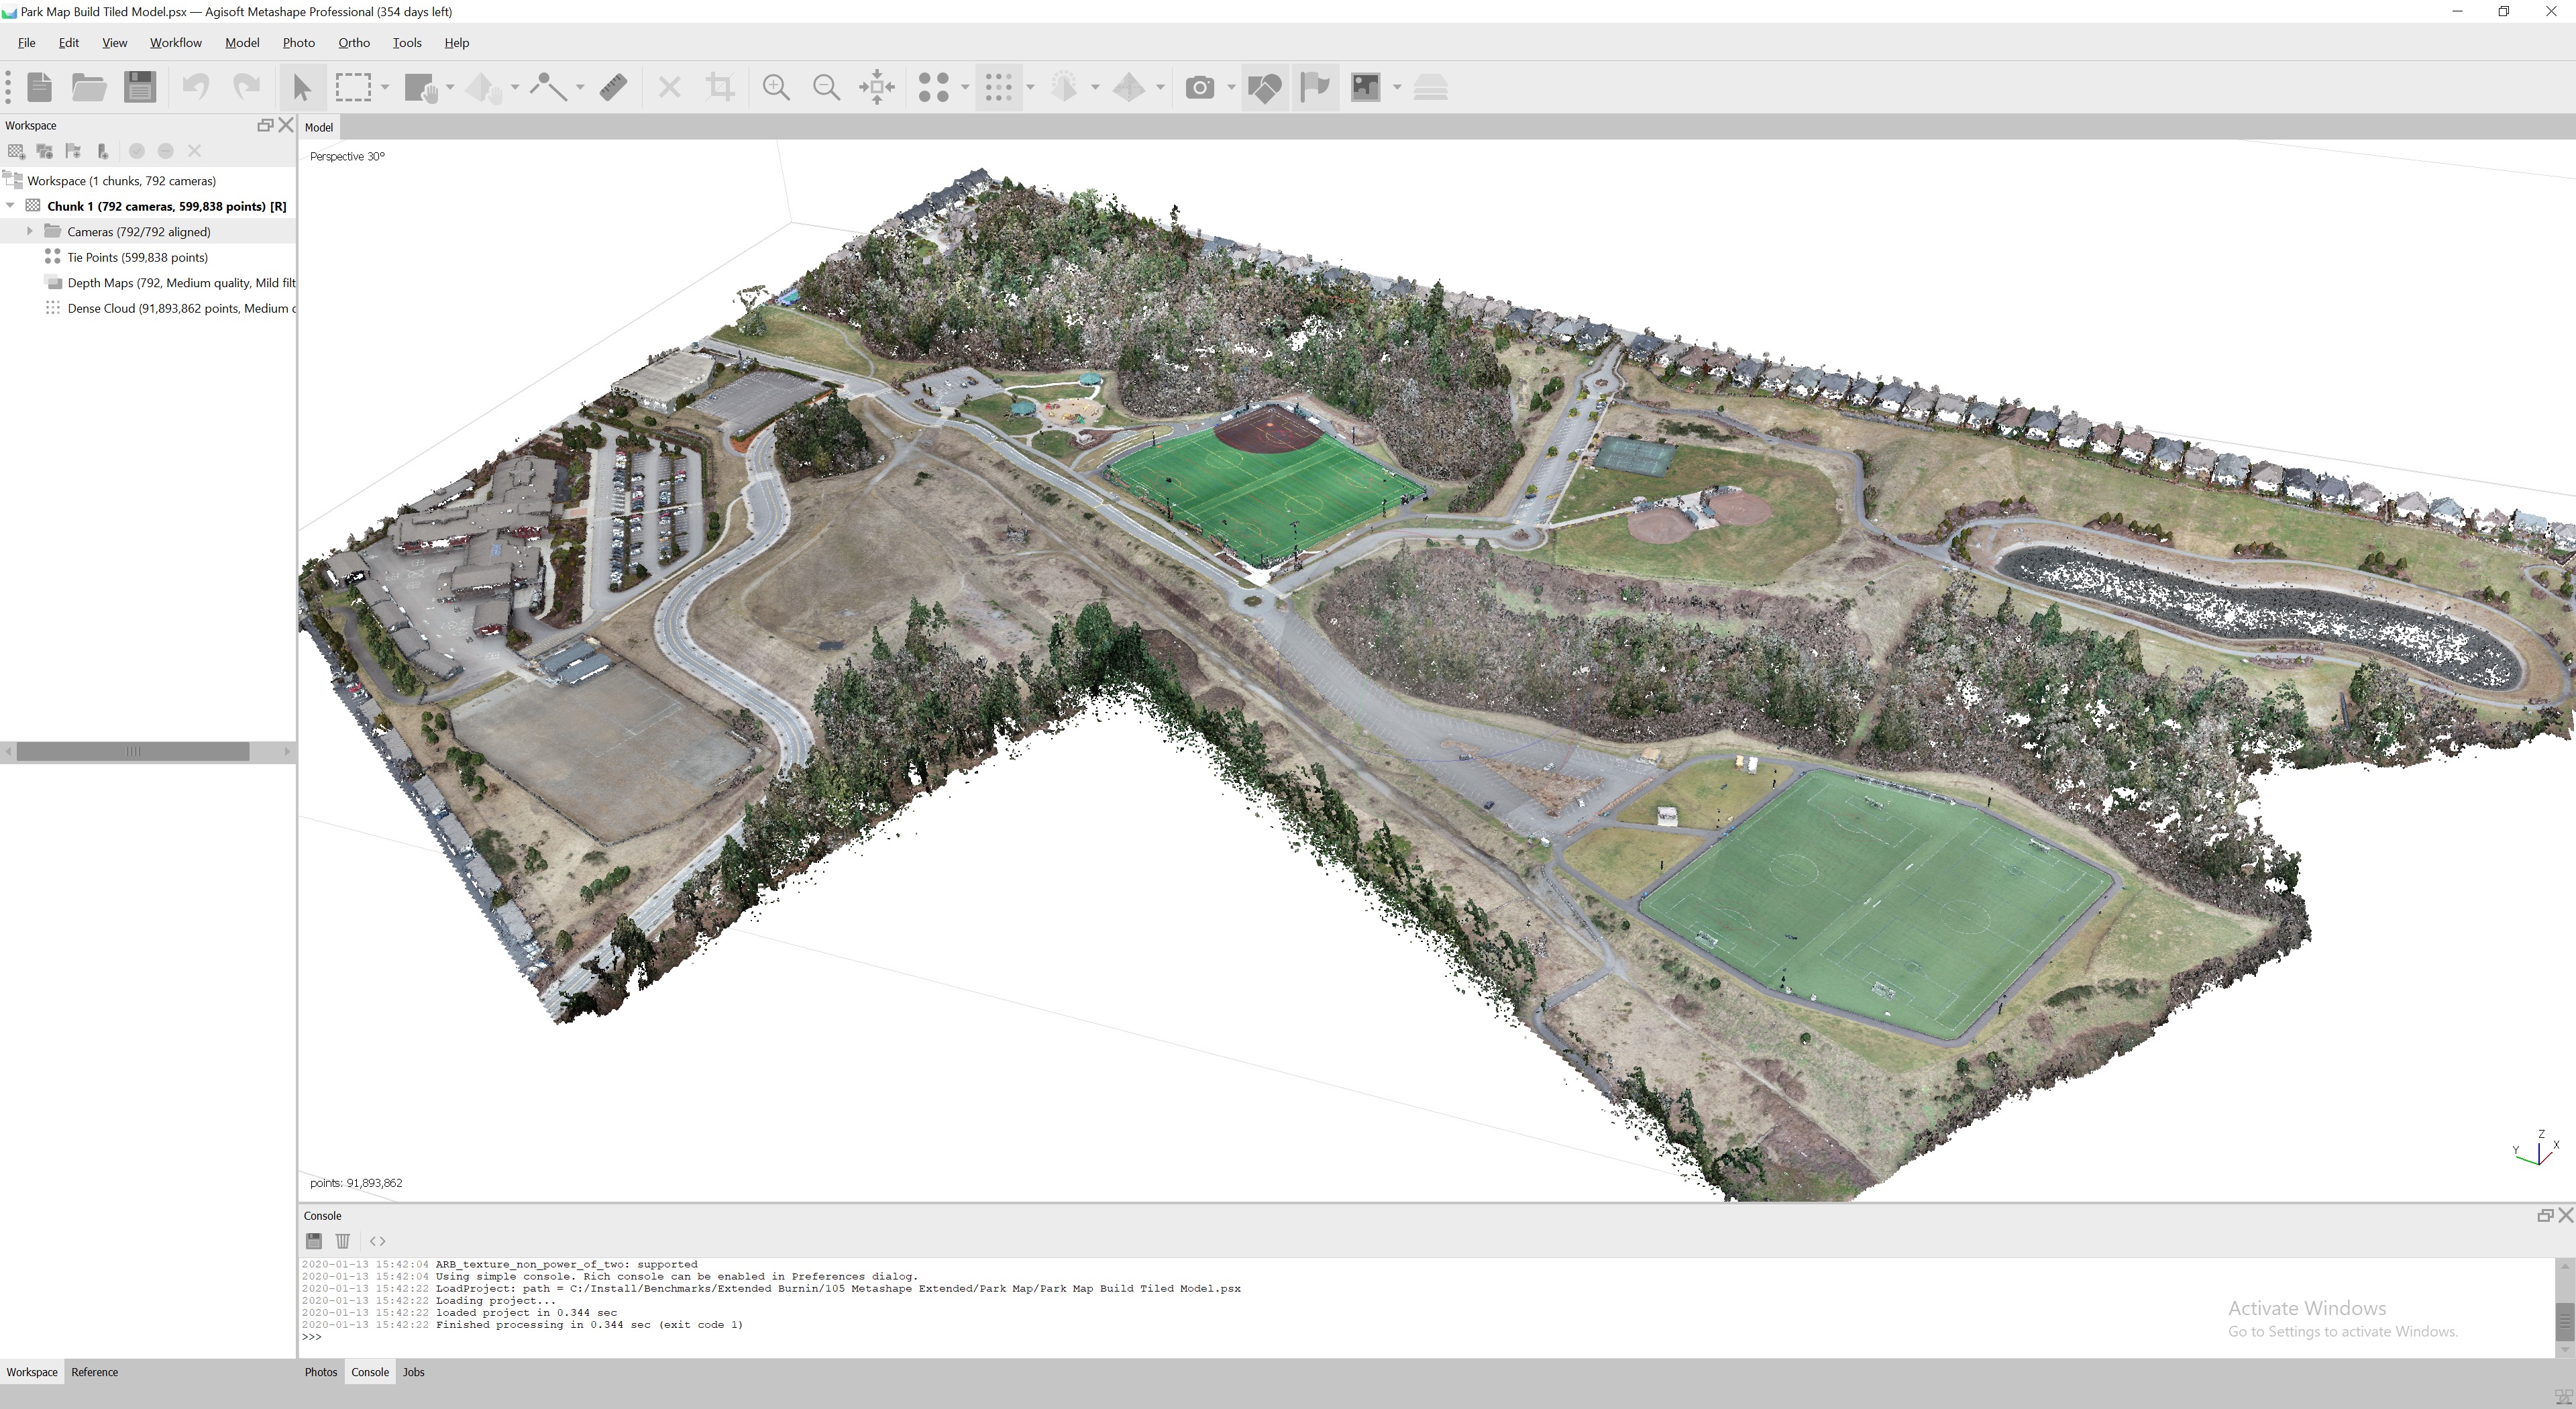The height and width of the screenshot is (1409, 2576).
Task: Show tie points with four-dot icon
Action: pos(933,88)
